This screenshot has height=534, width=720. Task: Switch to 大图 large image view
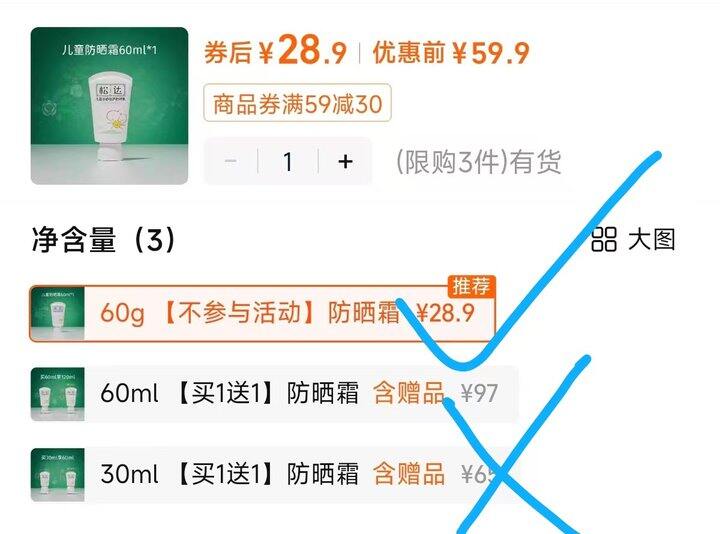[652, 240]
